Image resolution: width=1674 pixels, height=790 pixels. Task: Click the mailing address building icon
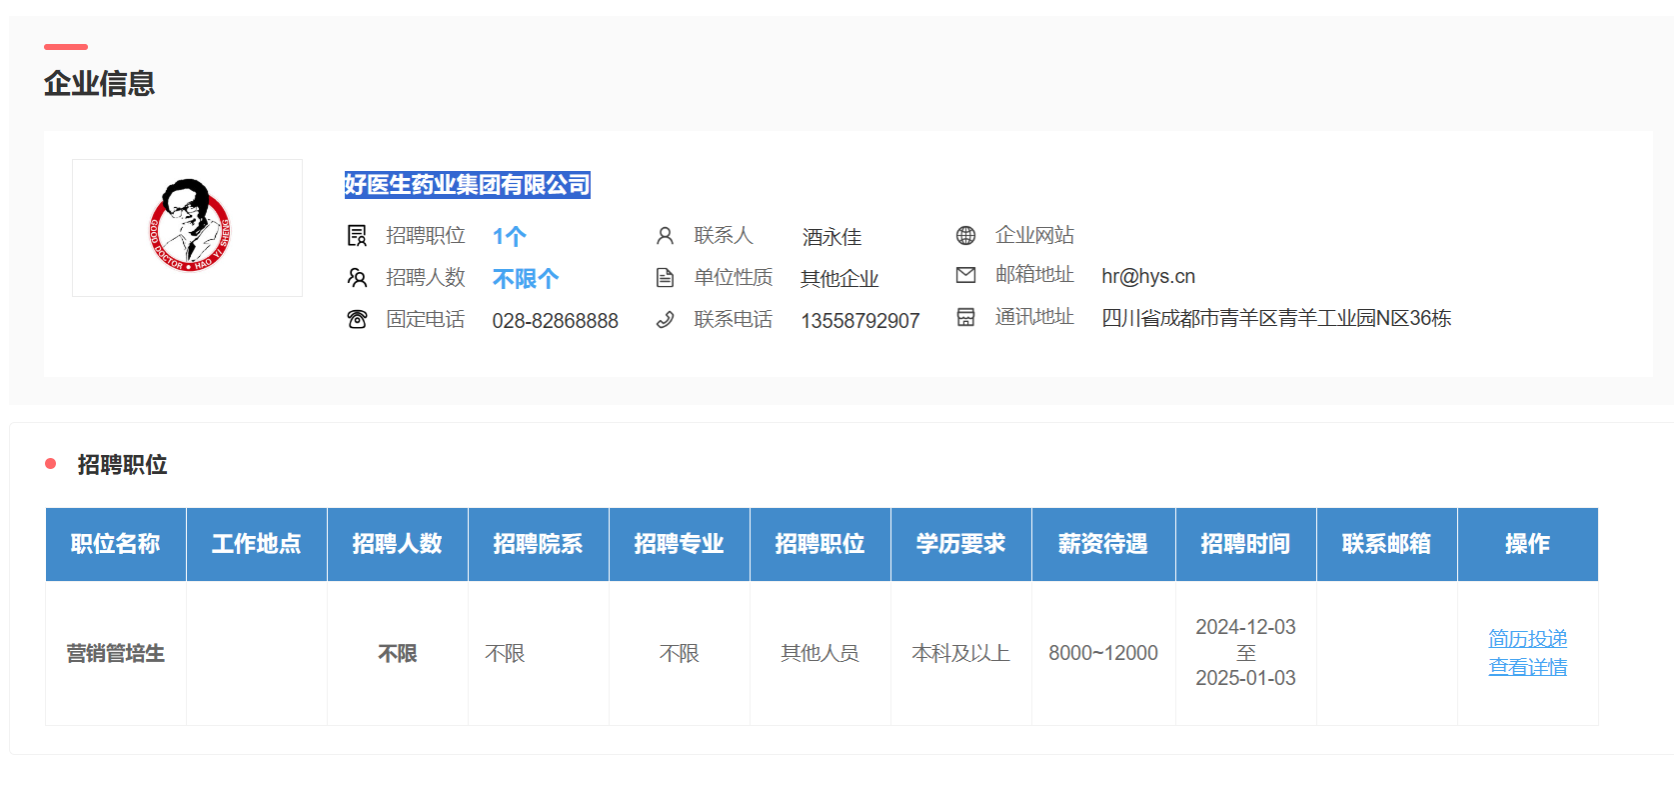click(966, 317)
